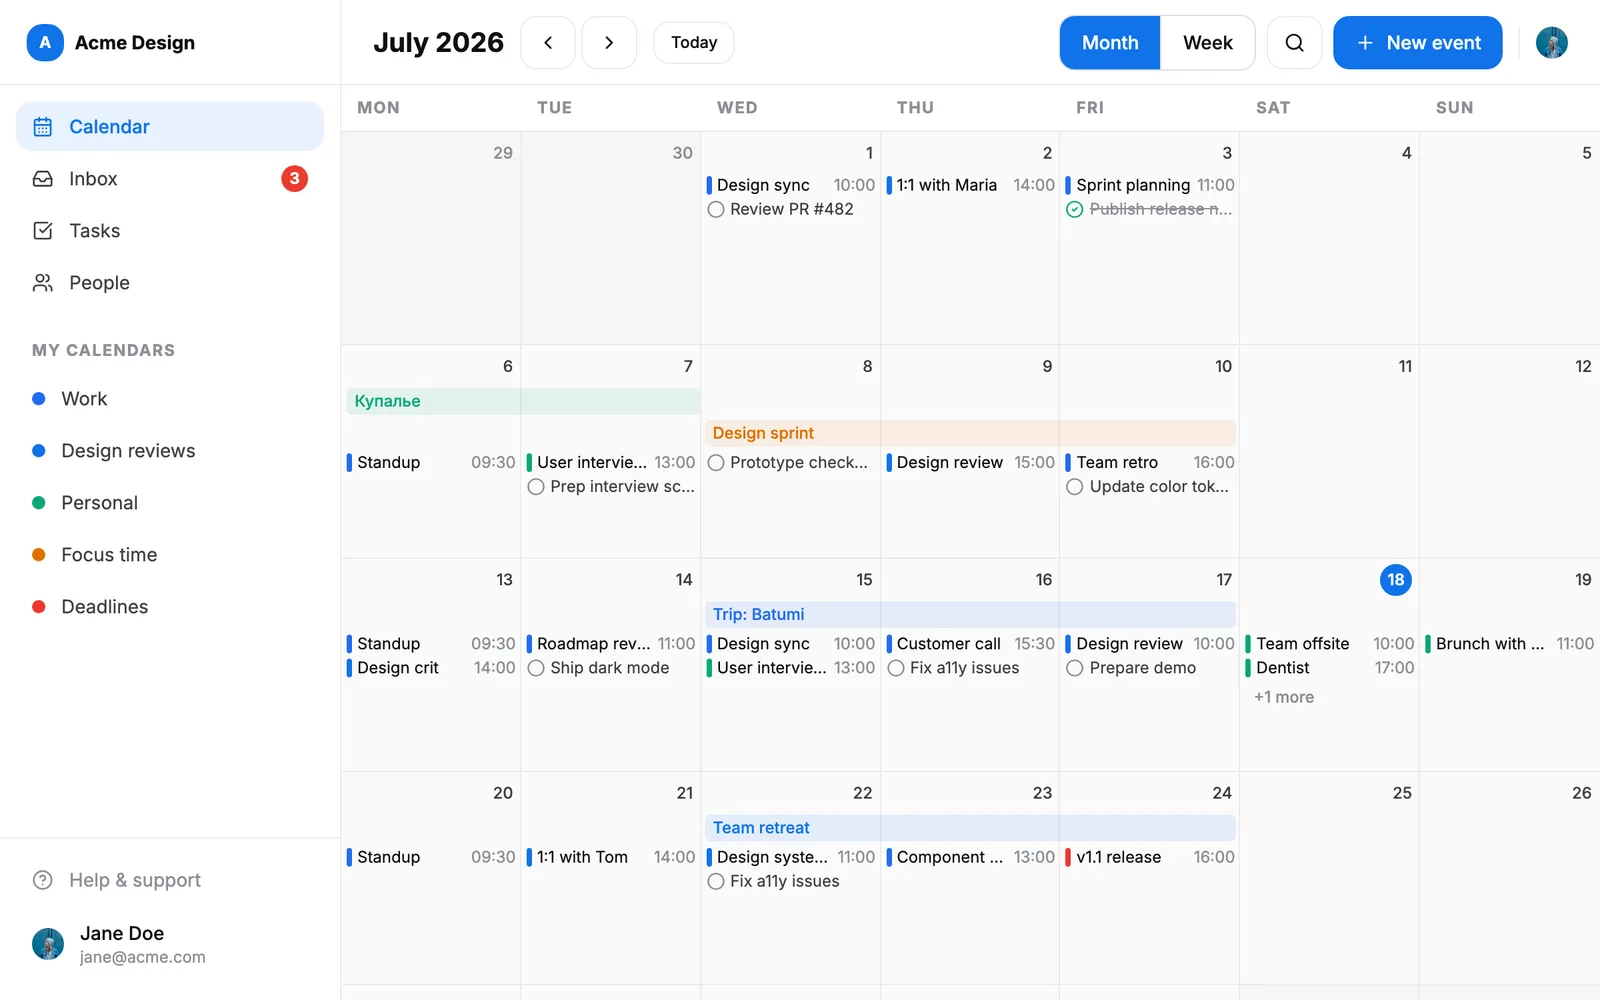
Task: Open 1:1 with Tom event
Action: (611, 857)
